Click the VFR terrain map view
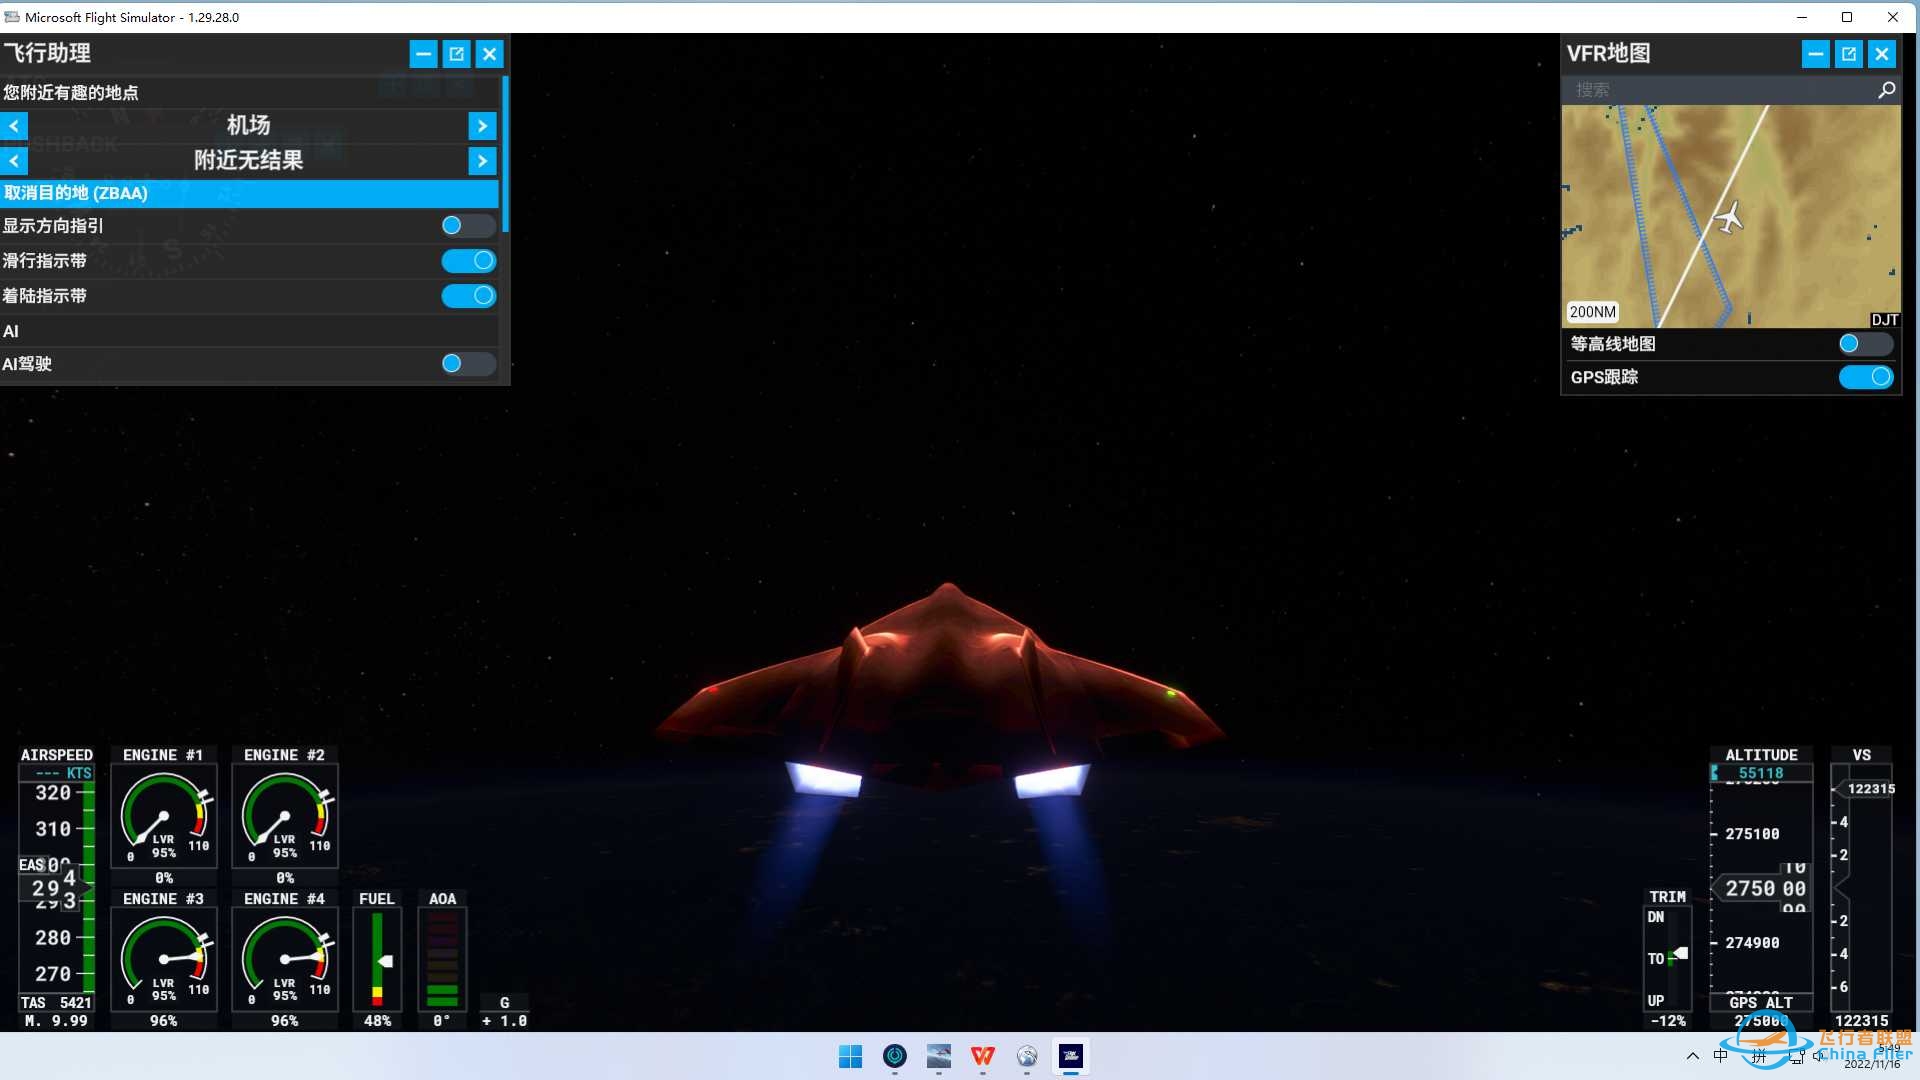This screenshot has width=1920, height=1080. [1731, 216]
